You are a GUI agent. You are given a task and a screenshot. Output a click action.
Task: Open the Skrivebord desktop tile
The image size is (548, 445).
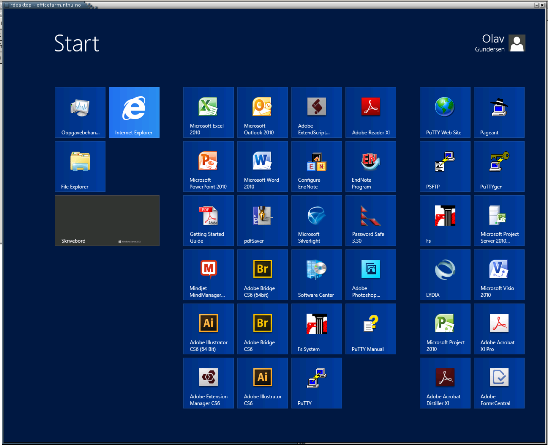coord(107,221)
